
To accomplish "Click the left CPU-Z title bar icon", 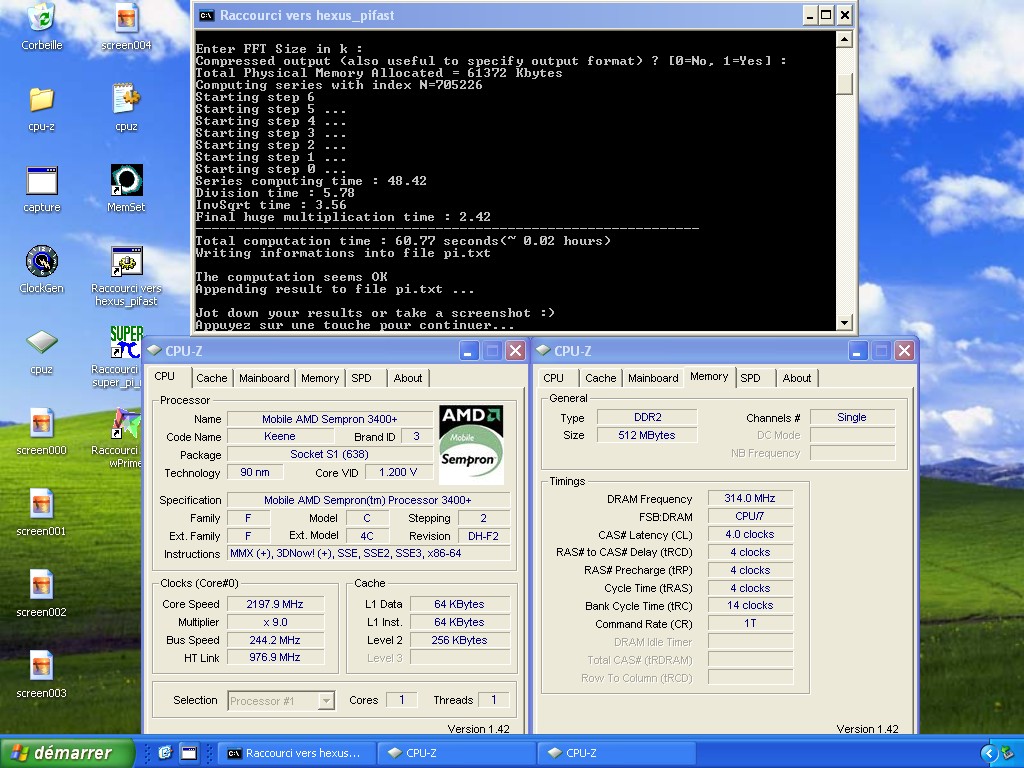I will pos(154,350).
